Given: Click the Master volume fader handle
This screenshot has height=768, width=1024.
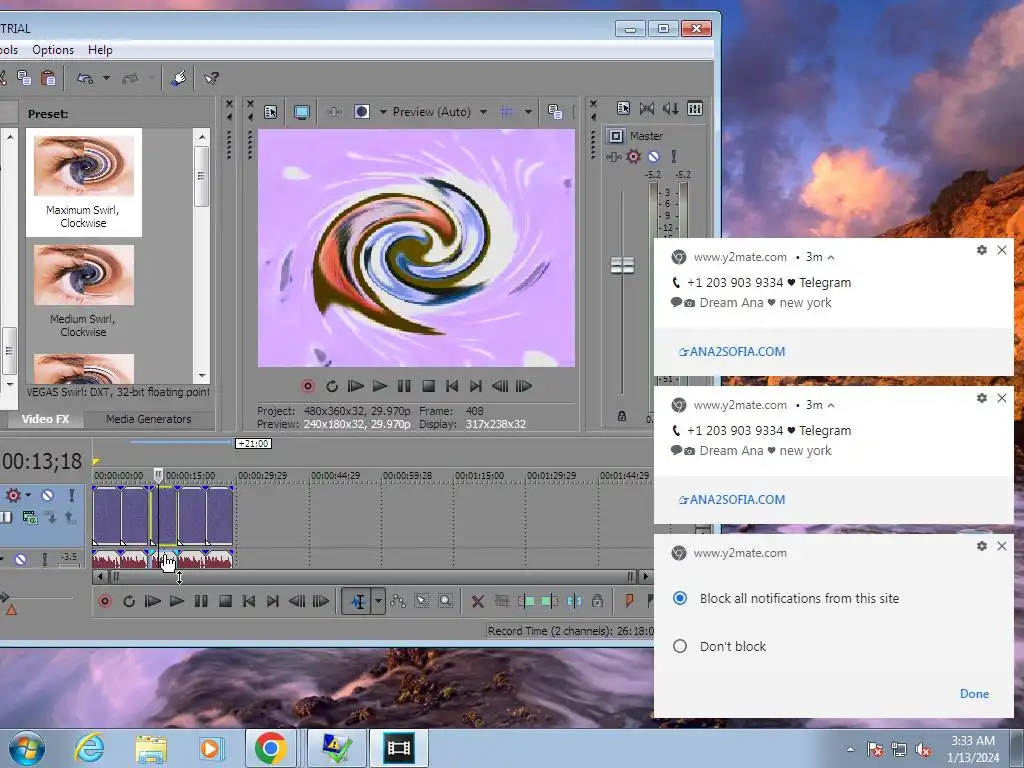Looking at the screenshot, I should [622, 265].
